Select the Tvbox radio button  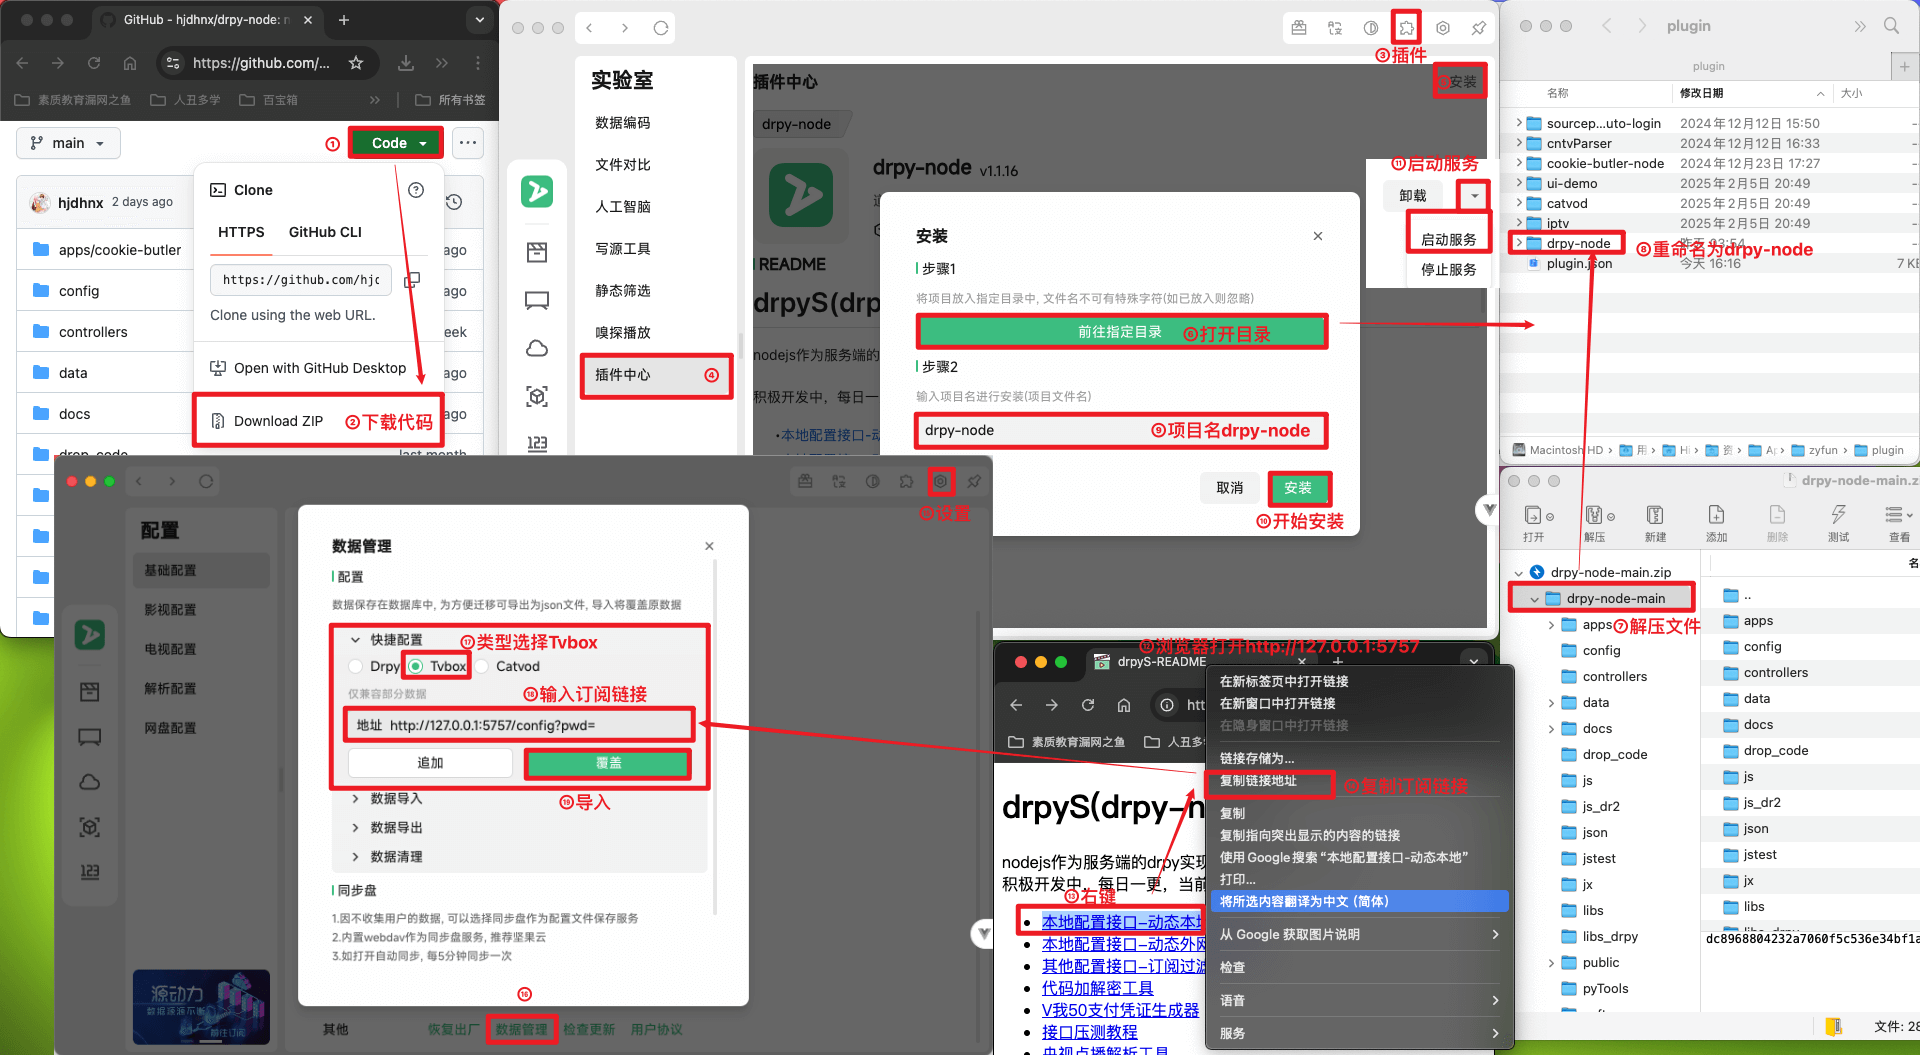point(415,666)
